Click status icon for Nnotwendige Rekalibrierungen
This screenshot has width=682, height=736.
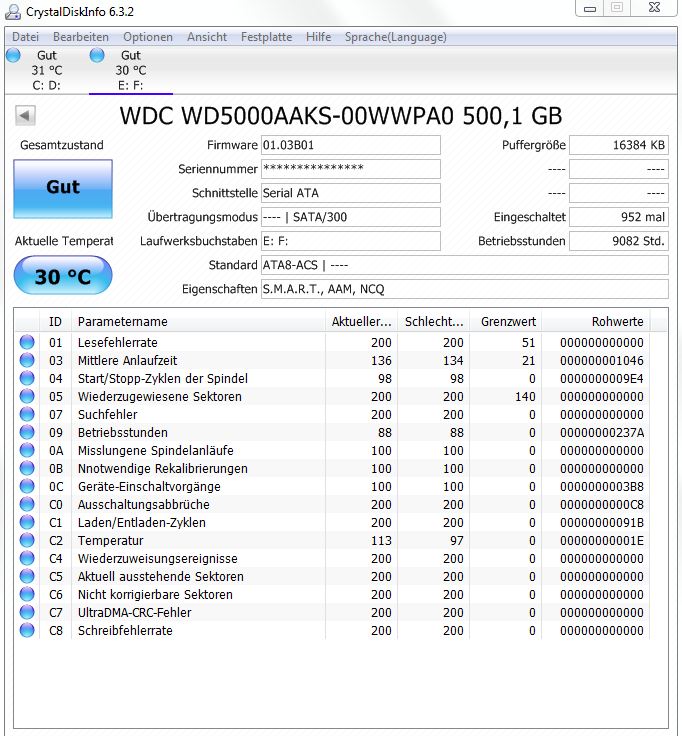point(27,468)
